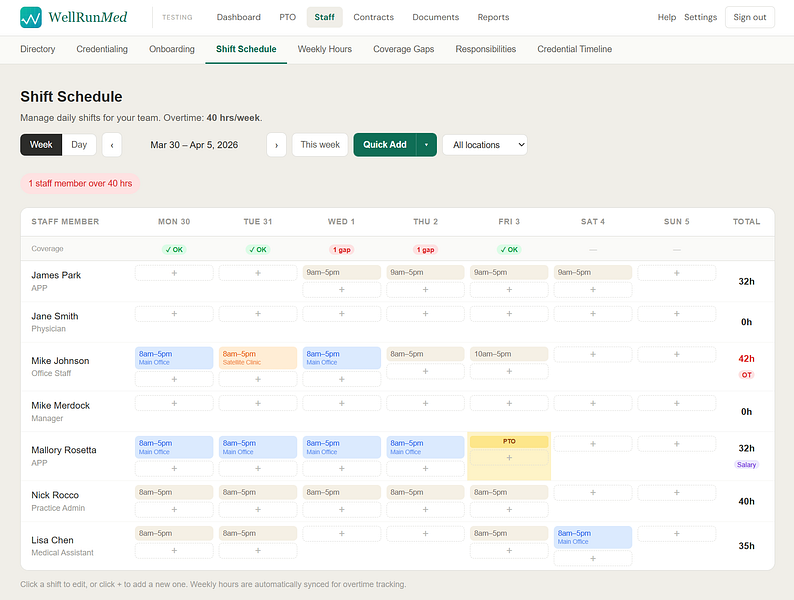This screenshot has height=600, width=794.
Task: Click the Friday OK coverage badge
Action: pos(509,250)
